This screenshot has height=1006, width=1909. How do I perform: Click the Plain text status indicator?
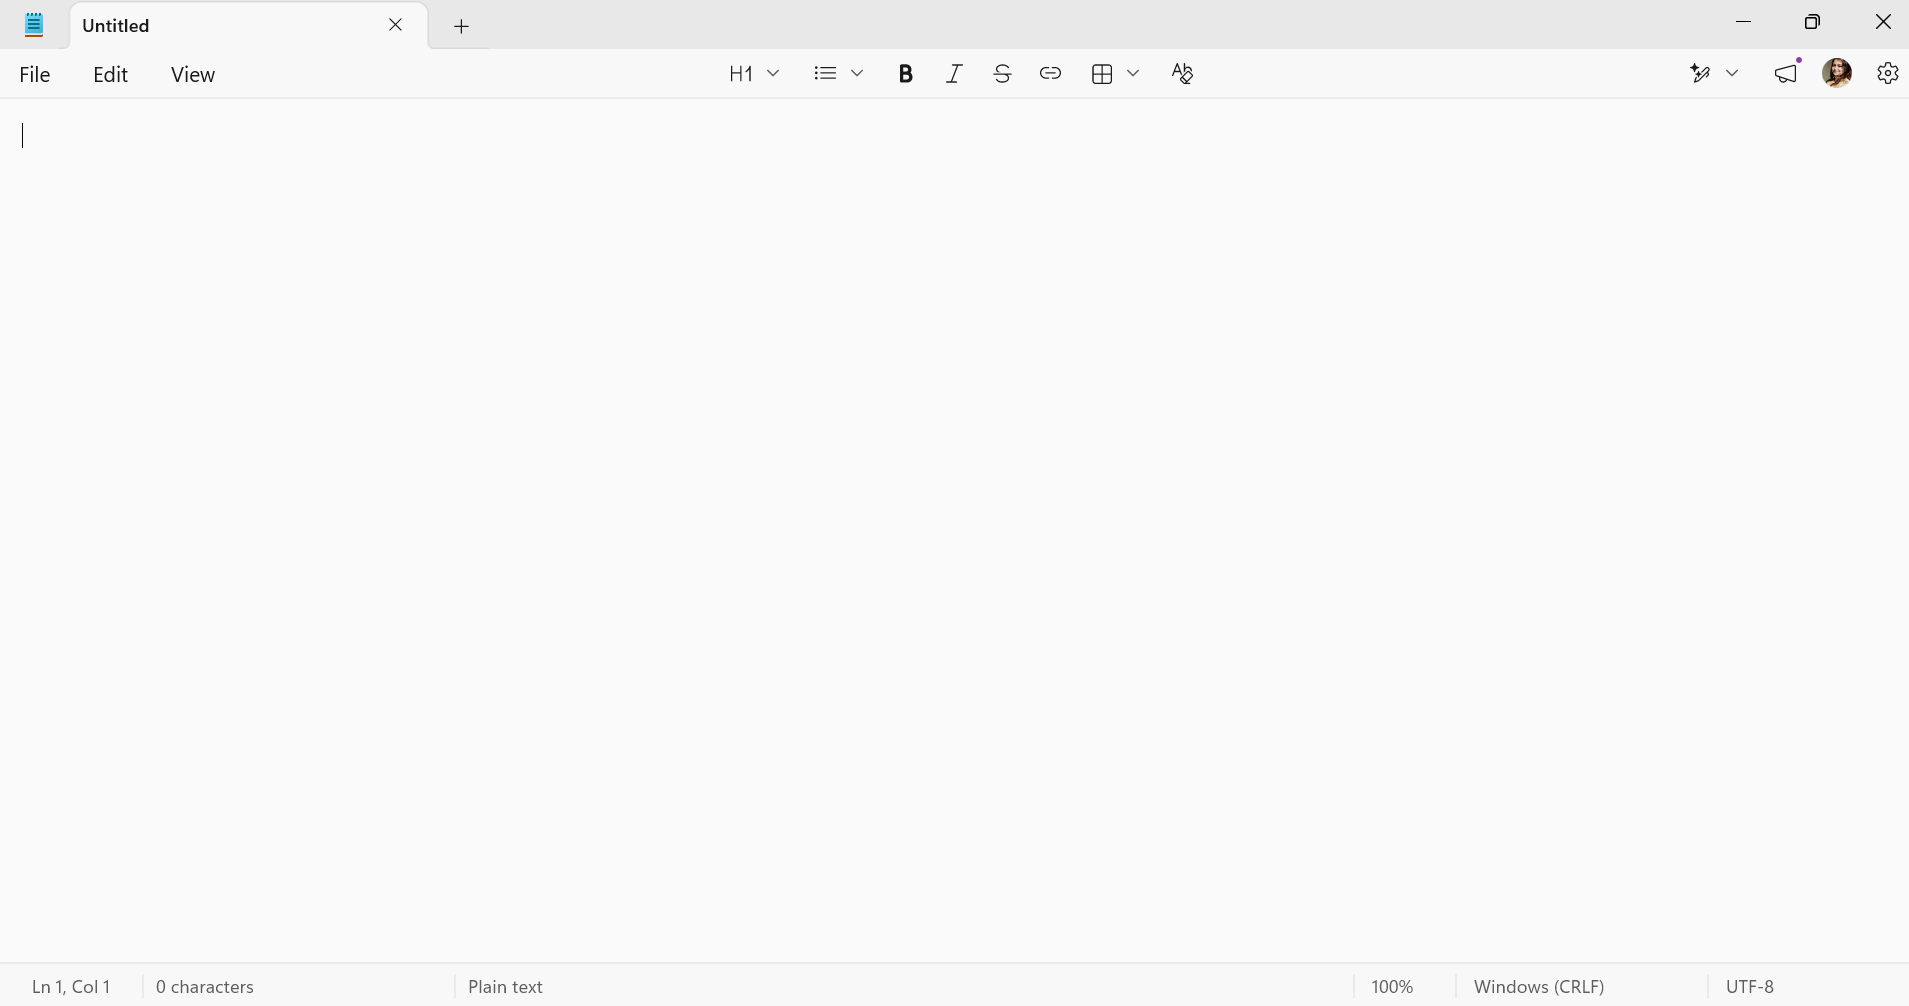(505, 986)
